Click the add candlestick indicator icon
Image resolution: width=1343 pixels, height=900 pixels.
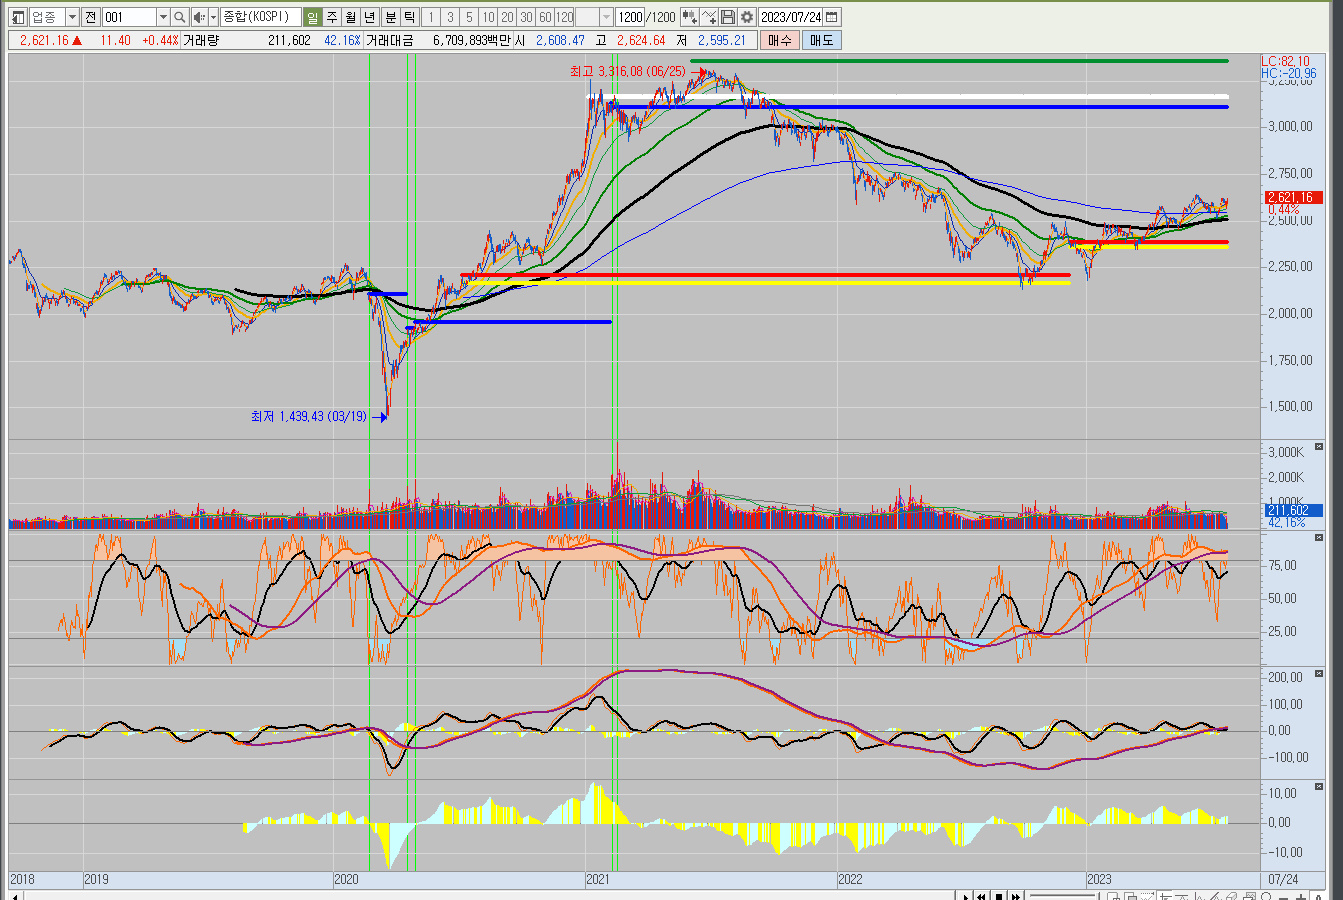[x=689, y=17]
